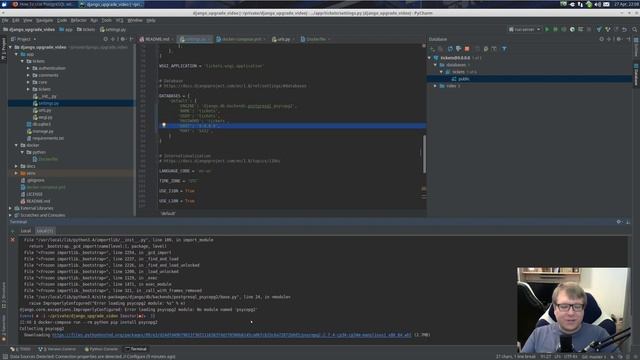Open the Version Control tool window button
The image size is (640, 360).
click(x=57, y=349)
